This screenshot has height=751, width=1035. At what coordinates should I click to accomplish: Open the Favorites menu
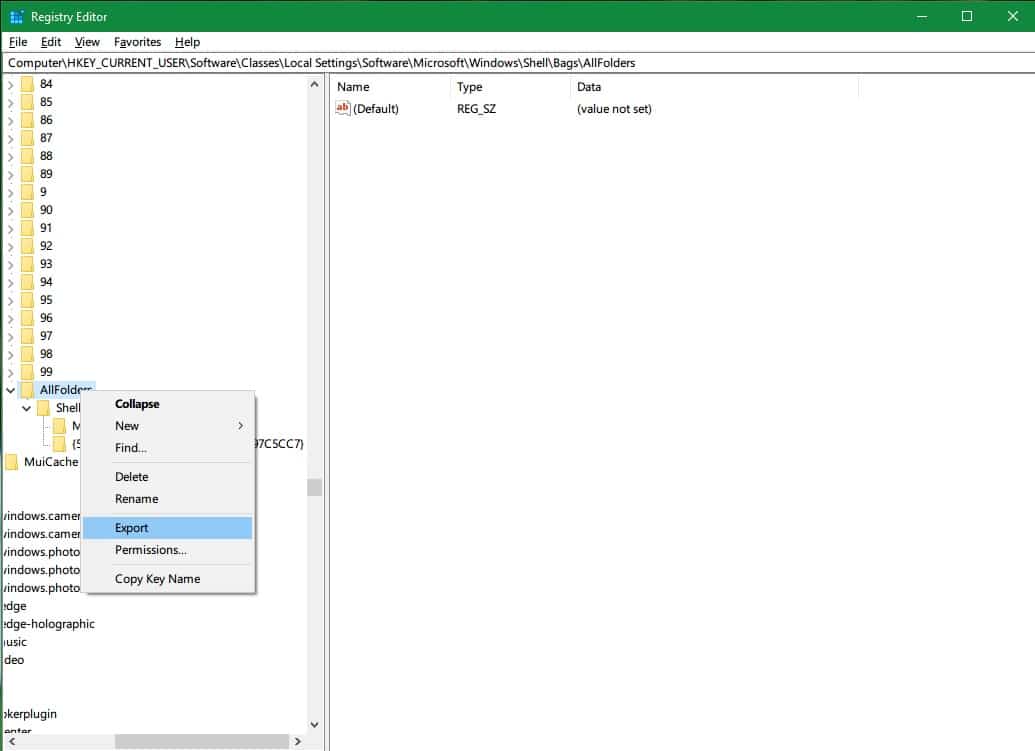(136, 42)
